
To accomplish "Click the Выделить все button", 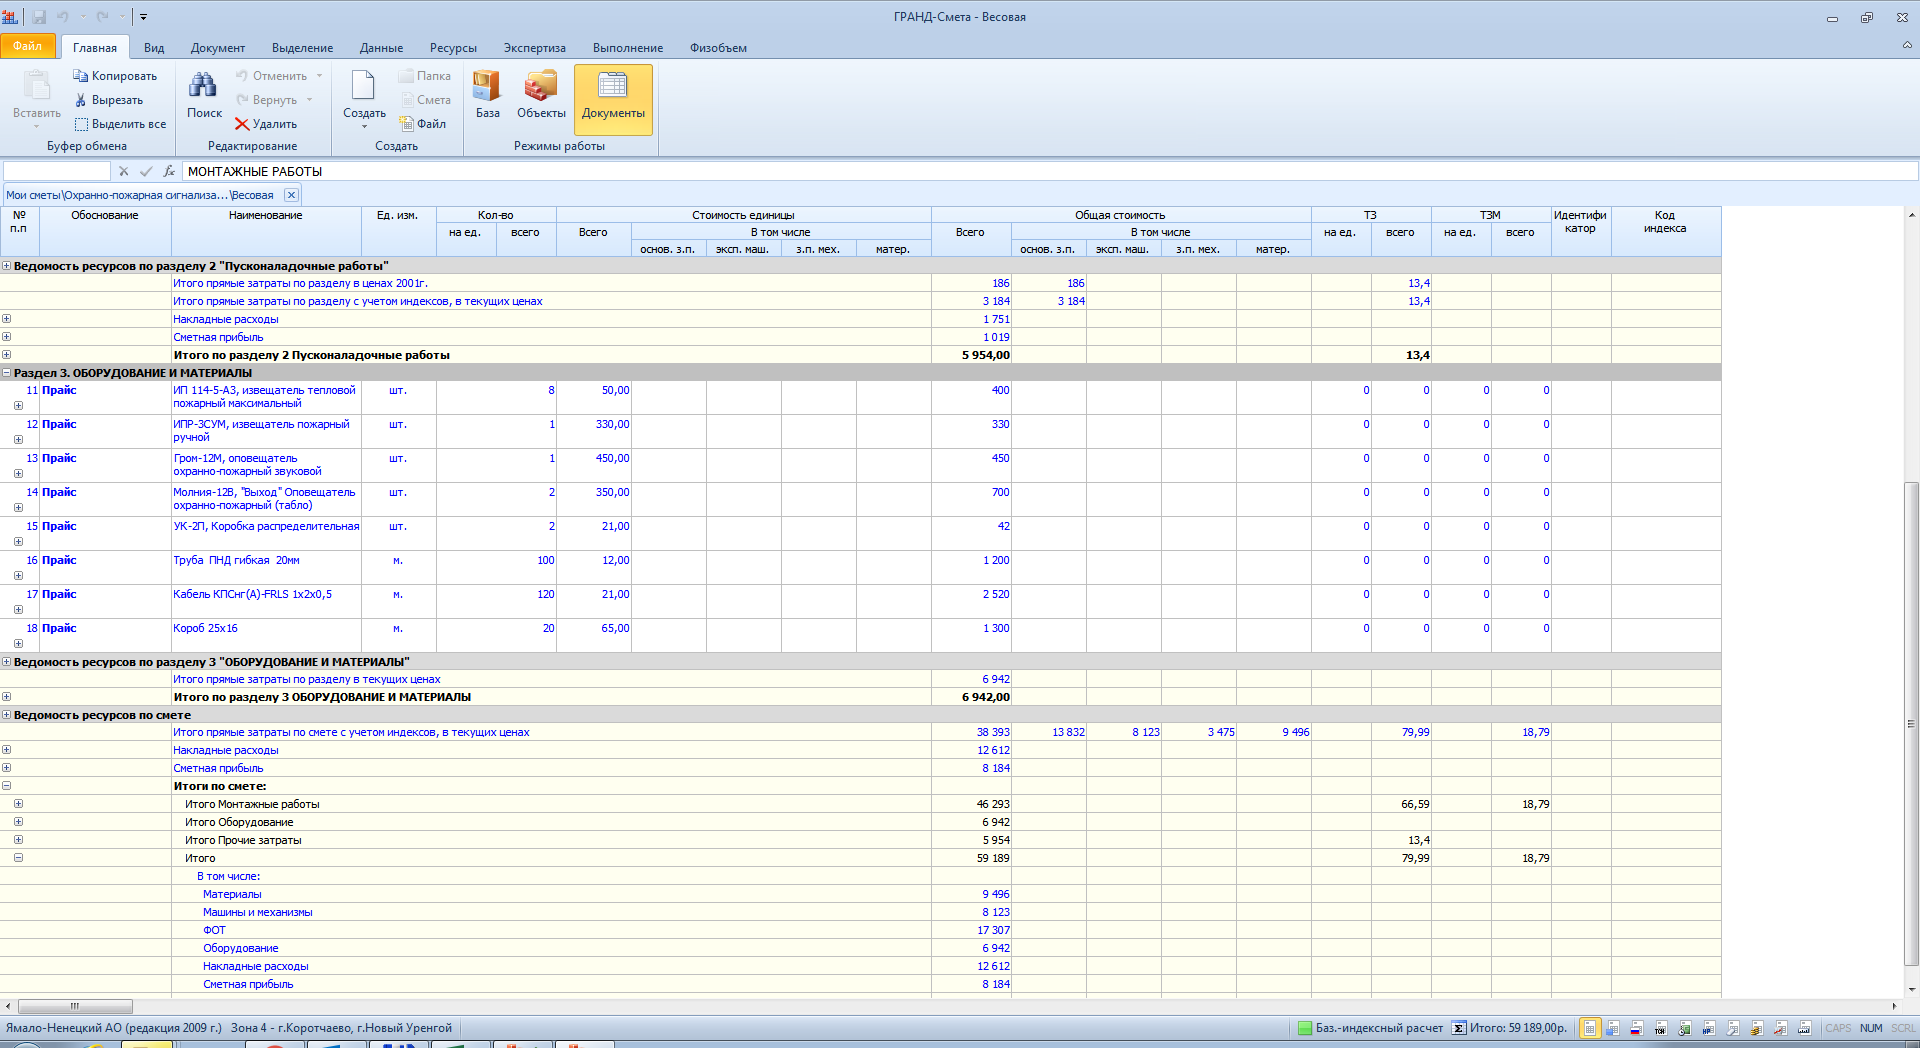I will click(x=120, y=124).
